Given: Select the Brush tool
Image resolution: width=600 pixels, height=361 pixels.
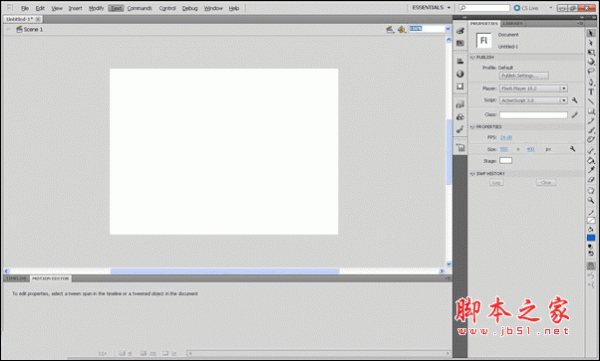Looking at the screenshot, I should (591, 131).
